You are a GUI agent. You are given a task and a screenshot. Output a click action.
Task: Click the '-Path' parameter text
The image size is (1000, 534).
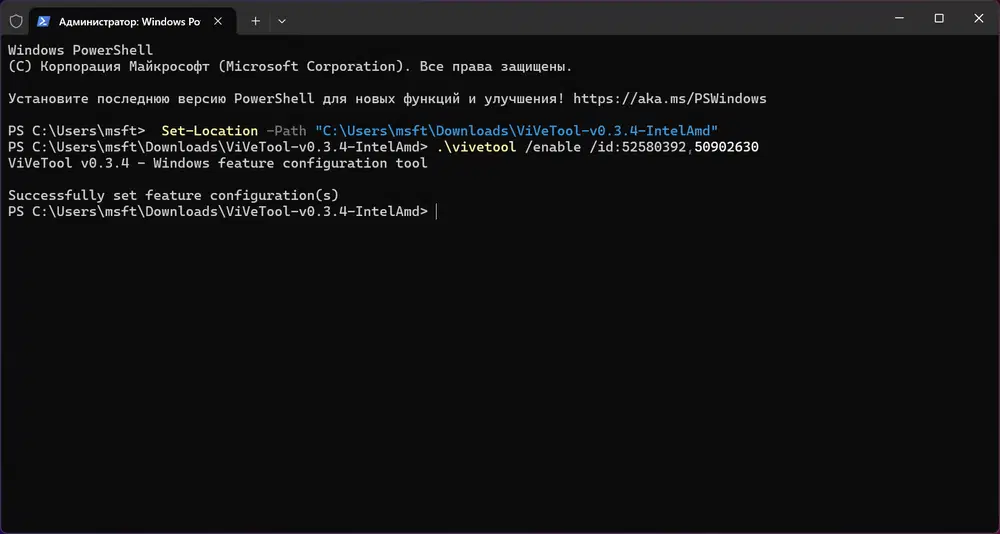click(286, 131)
